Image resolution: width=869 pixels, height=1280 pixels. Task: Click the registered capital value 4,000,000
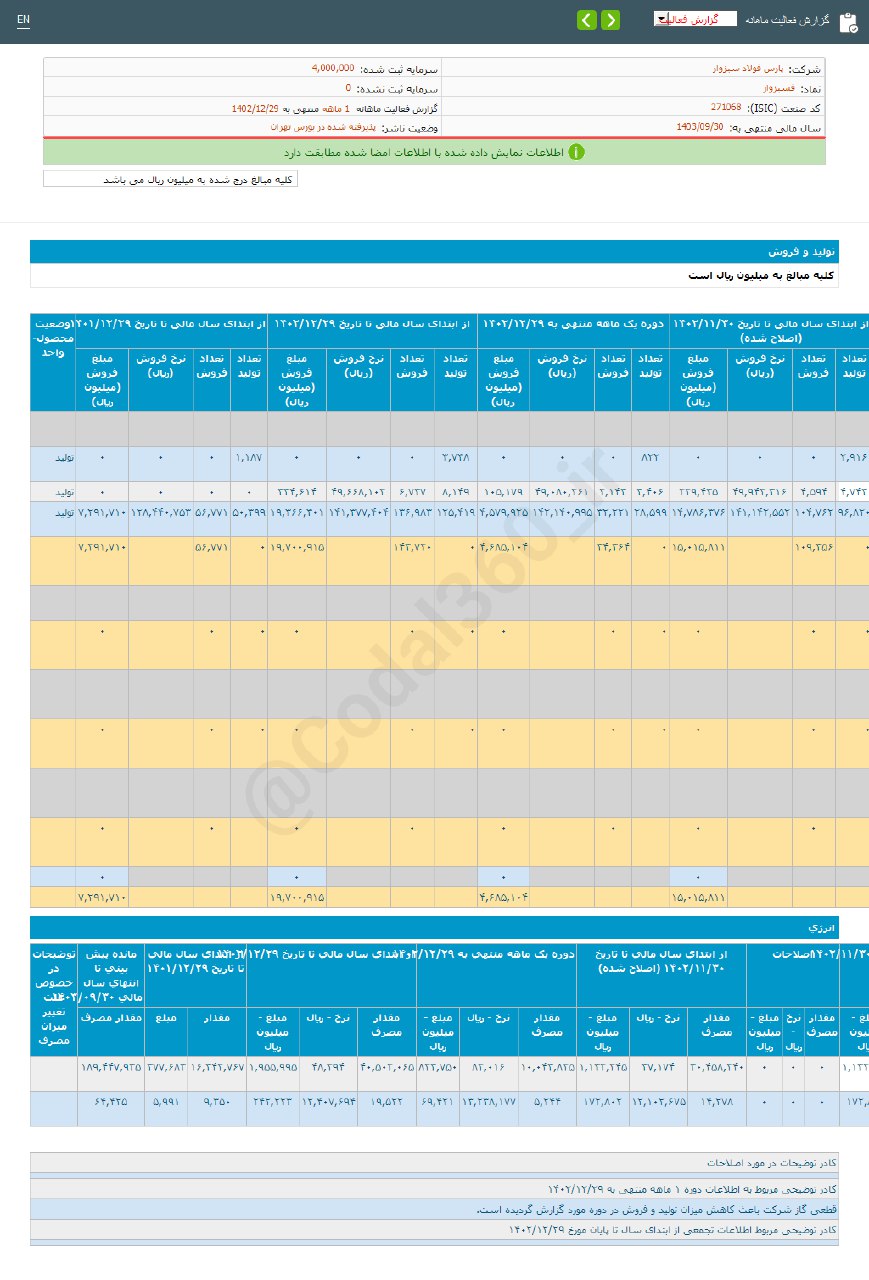(333, 69)
